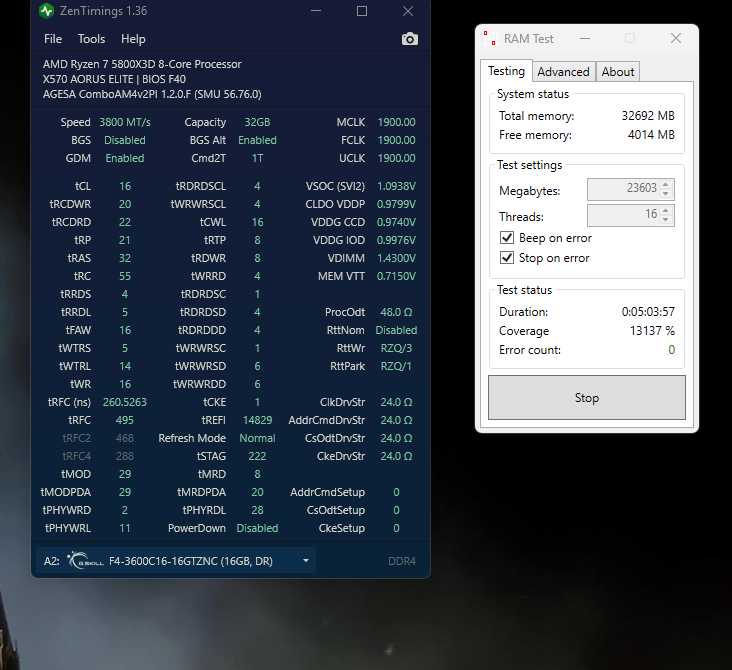Viewport: 732px width, 670px height.
Task: Click the tRFC (ns) value 260.5263
Action: click(x=125, y=402)
